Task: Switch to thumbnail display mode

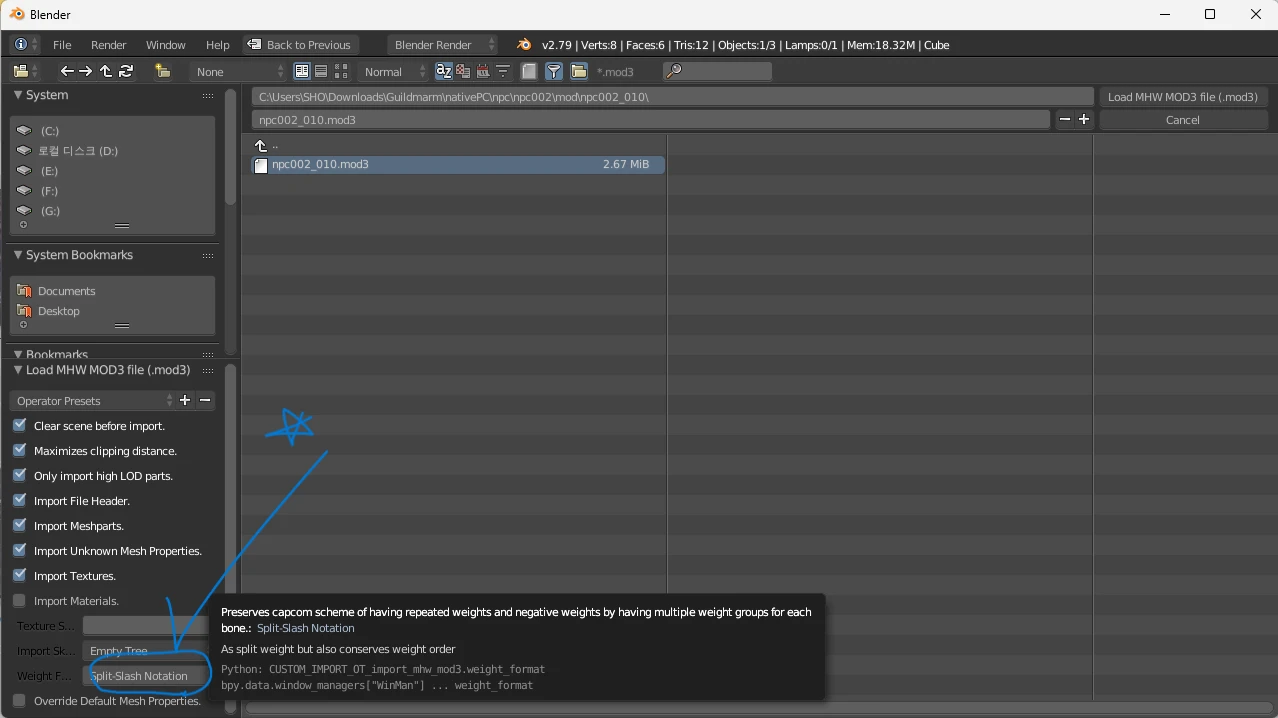Action: pyautogui.click(x=341, y=71)
